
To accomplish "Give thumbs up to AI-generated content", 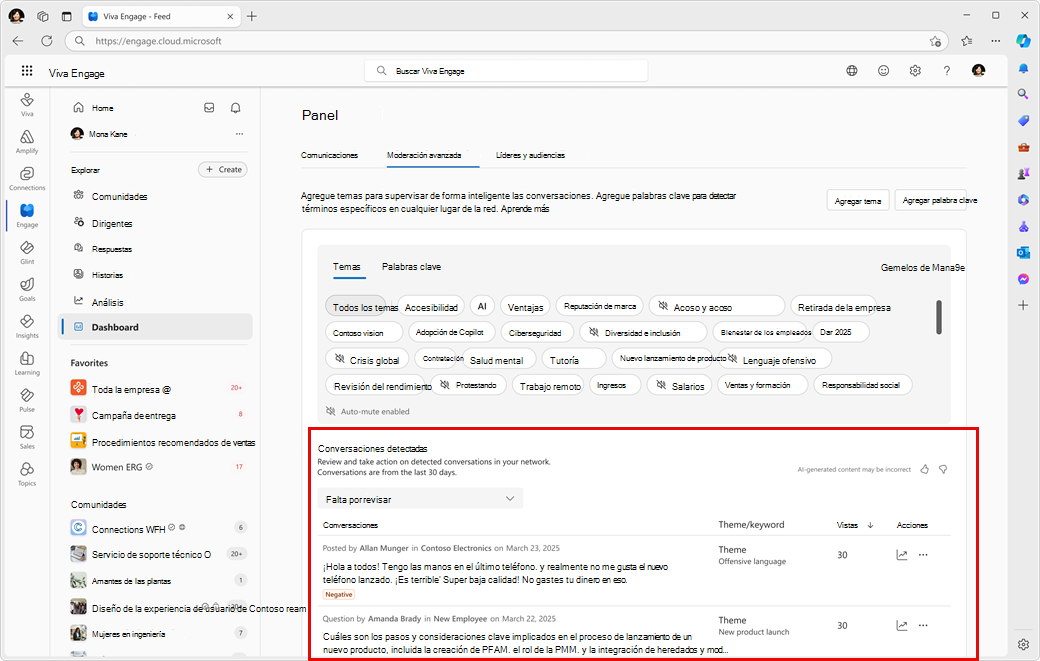I will [x=925, y=469].
